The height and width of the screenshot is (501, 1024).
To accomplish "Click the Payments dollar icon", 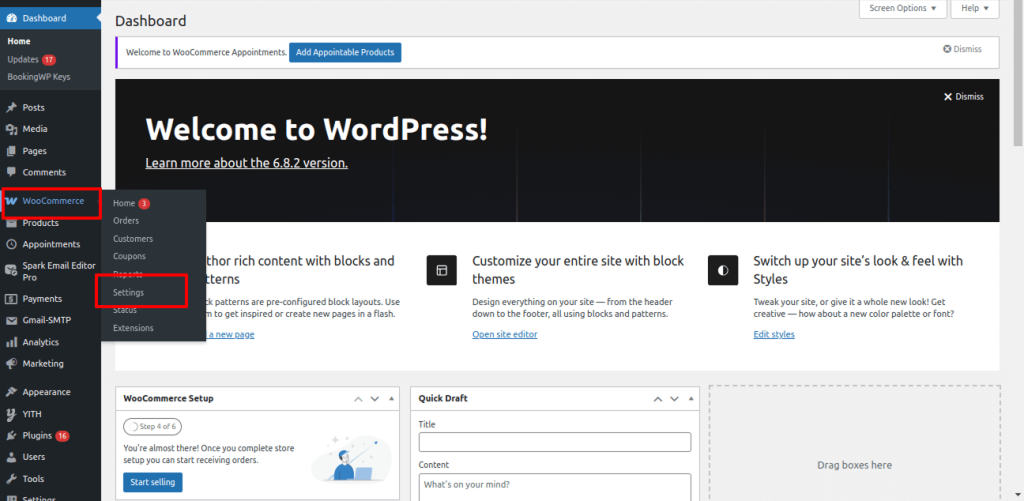I will (x=11, y=299).
